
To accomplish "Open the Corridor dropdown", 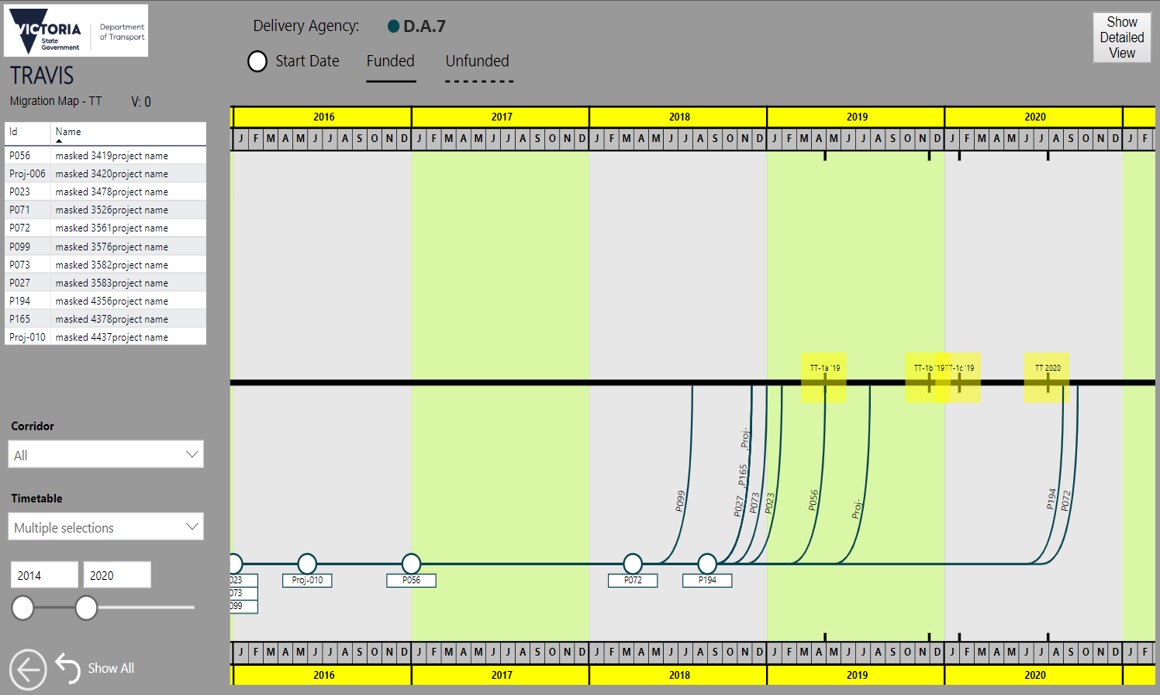I will click(106, 454).
